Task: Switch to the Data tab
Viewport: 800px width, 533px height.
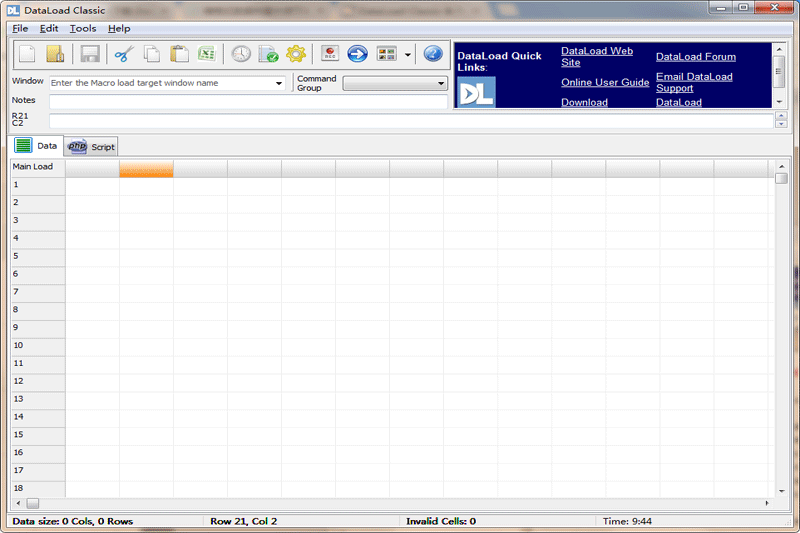Action: click(36, 146)
